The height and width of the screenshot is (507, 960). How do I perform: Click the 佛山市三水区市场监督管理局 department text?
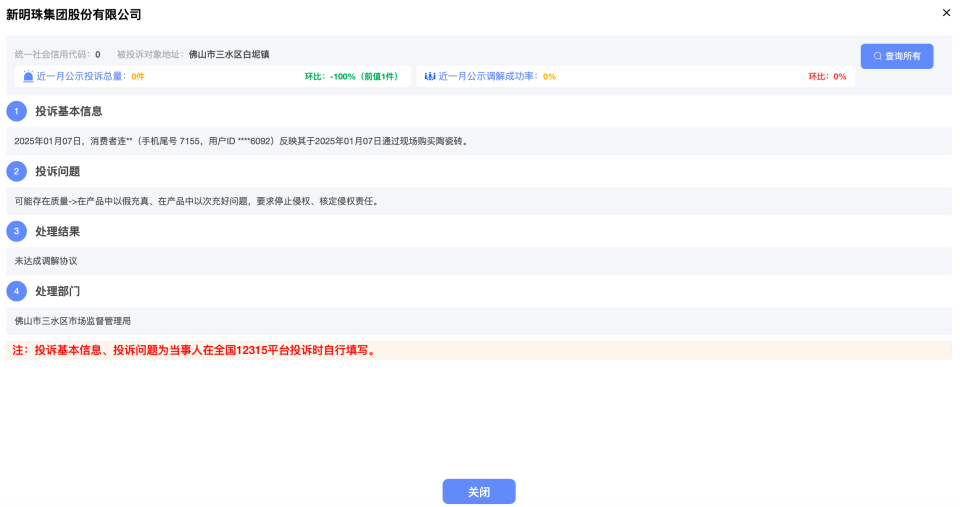[x=73, y=321]
